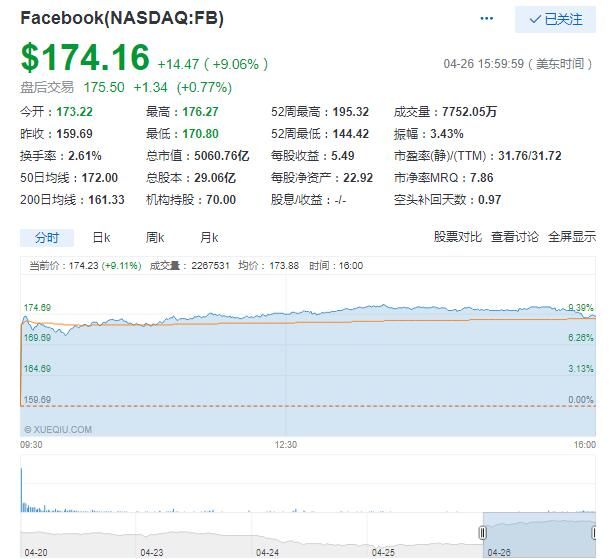The image size is (615, 559).
Task: Click the 04-26 selected range in navigator
Action: click(539, 535)
